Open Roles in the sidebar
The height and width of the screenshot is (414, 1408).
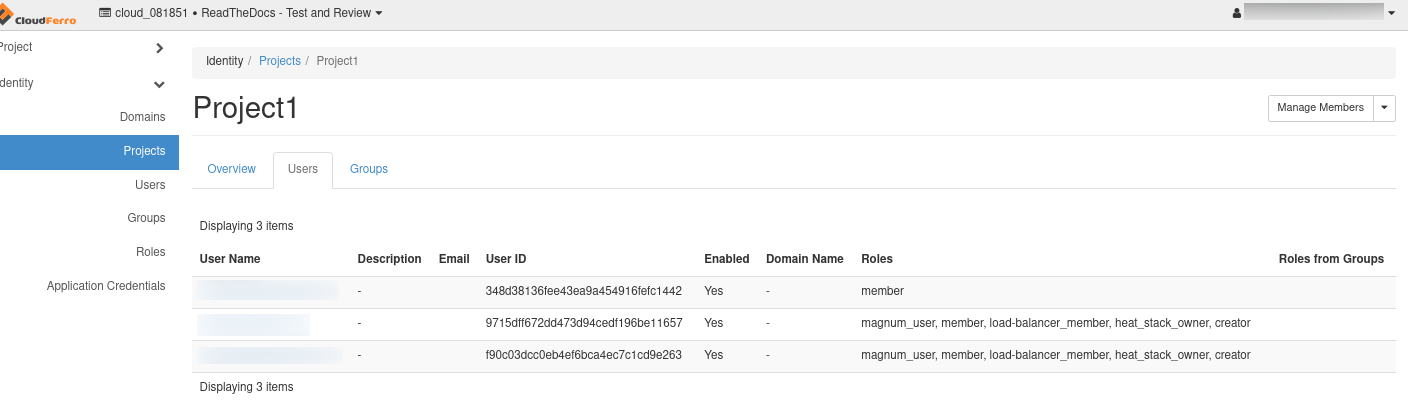(150, 252)
